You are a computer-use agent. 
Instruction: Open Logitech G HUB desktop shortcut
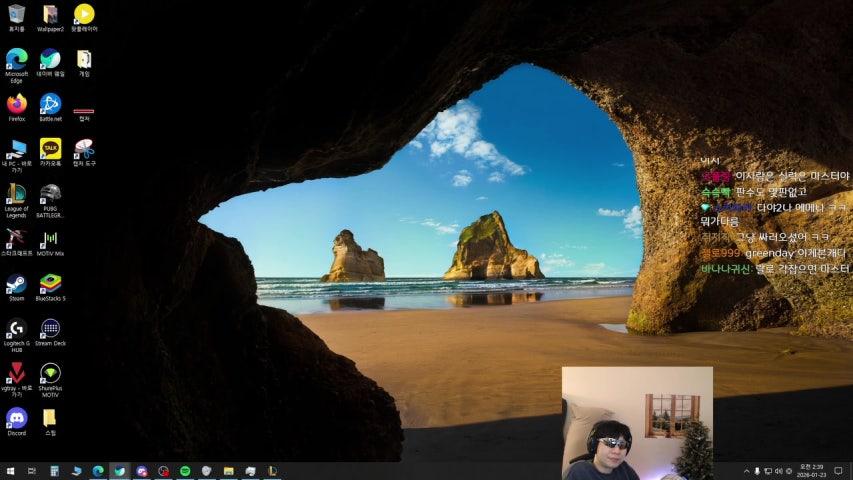coord(16,328)
